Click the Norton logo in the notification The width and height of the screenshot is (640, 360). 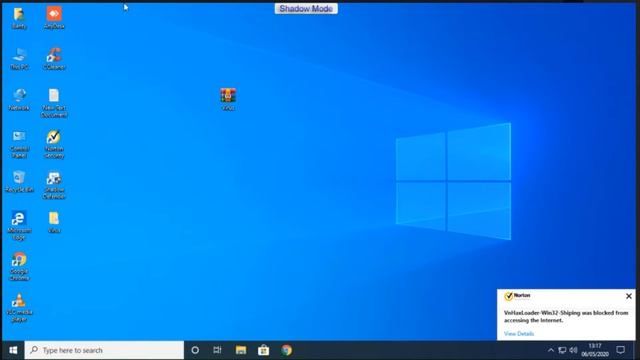[x=518, y=296]
